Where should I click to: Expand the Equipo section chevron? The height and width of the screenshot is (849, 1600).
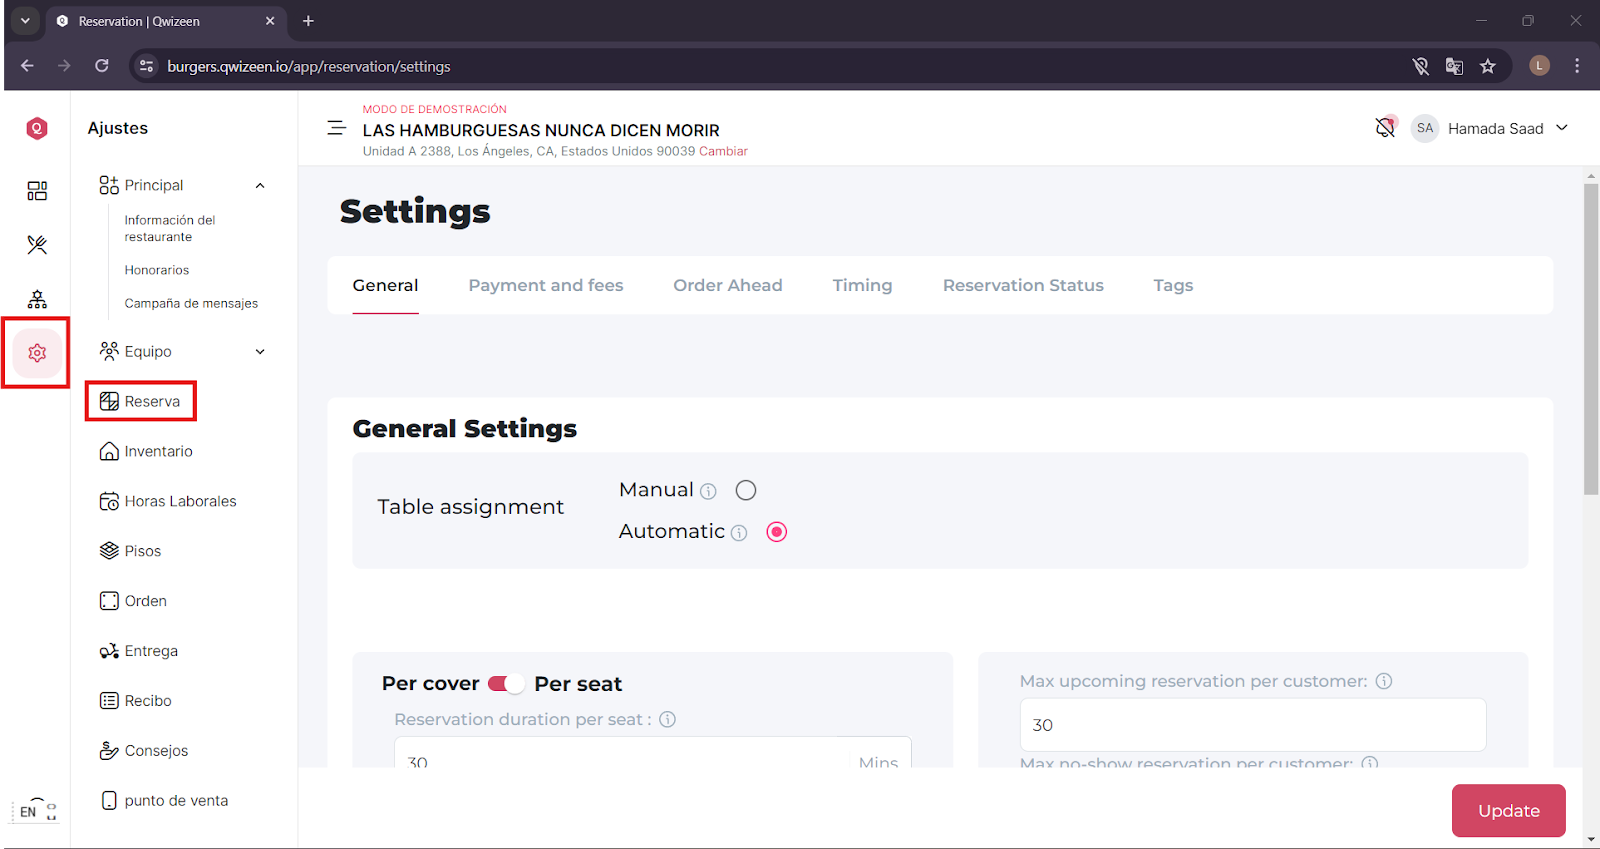click(x=260, y=352)
